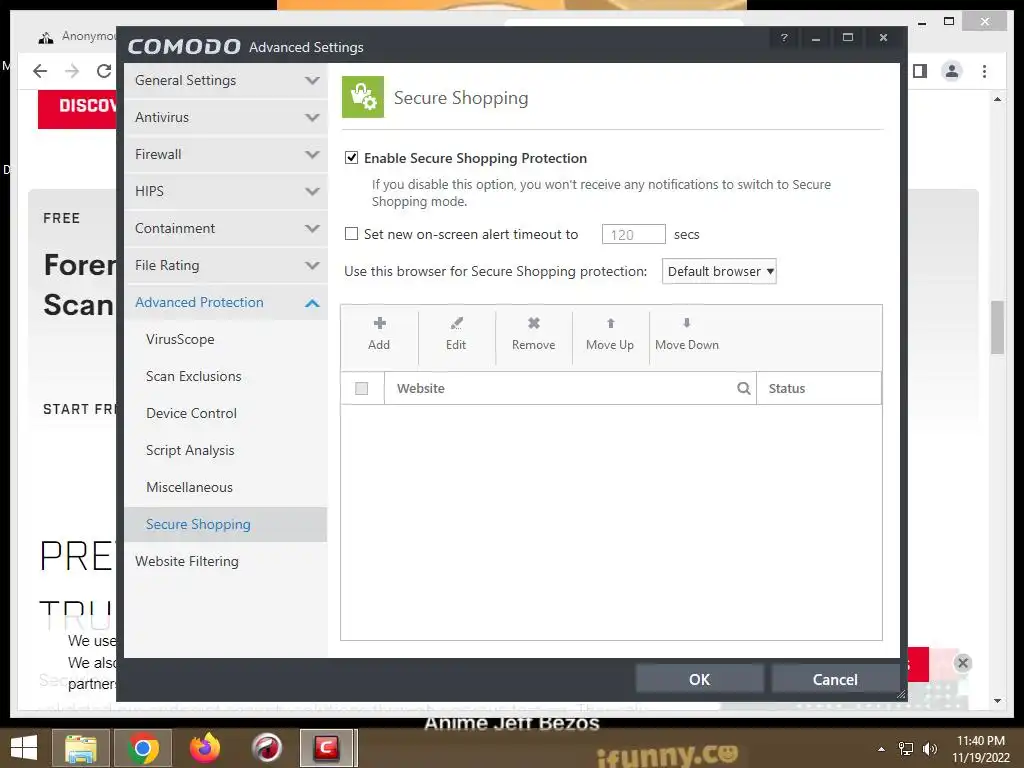
Task: Open Chrome three-dot menu
Action: pyautogui.click(x=984, y=71)
